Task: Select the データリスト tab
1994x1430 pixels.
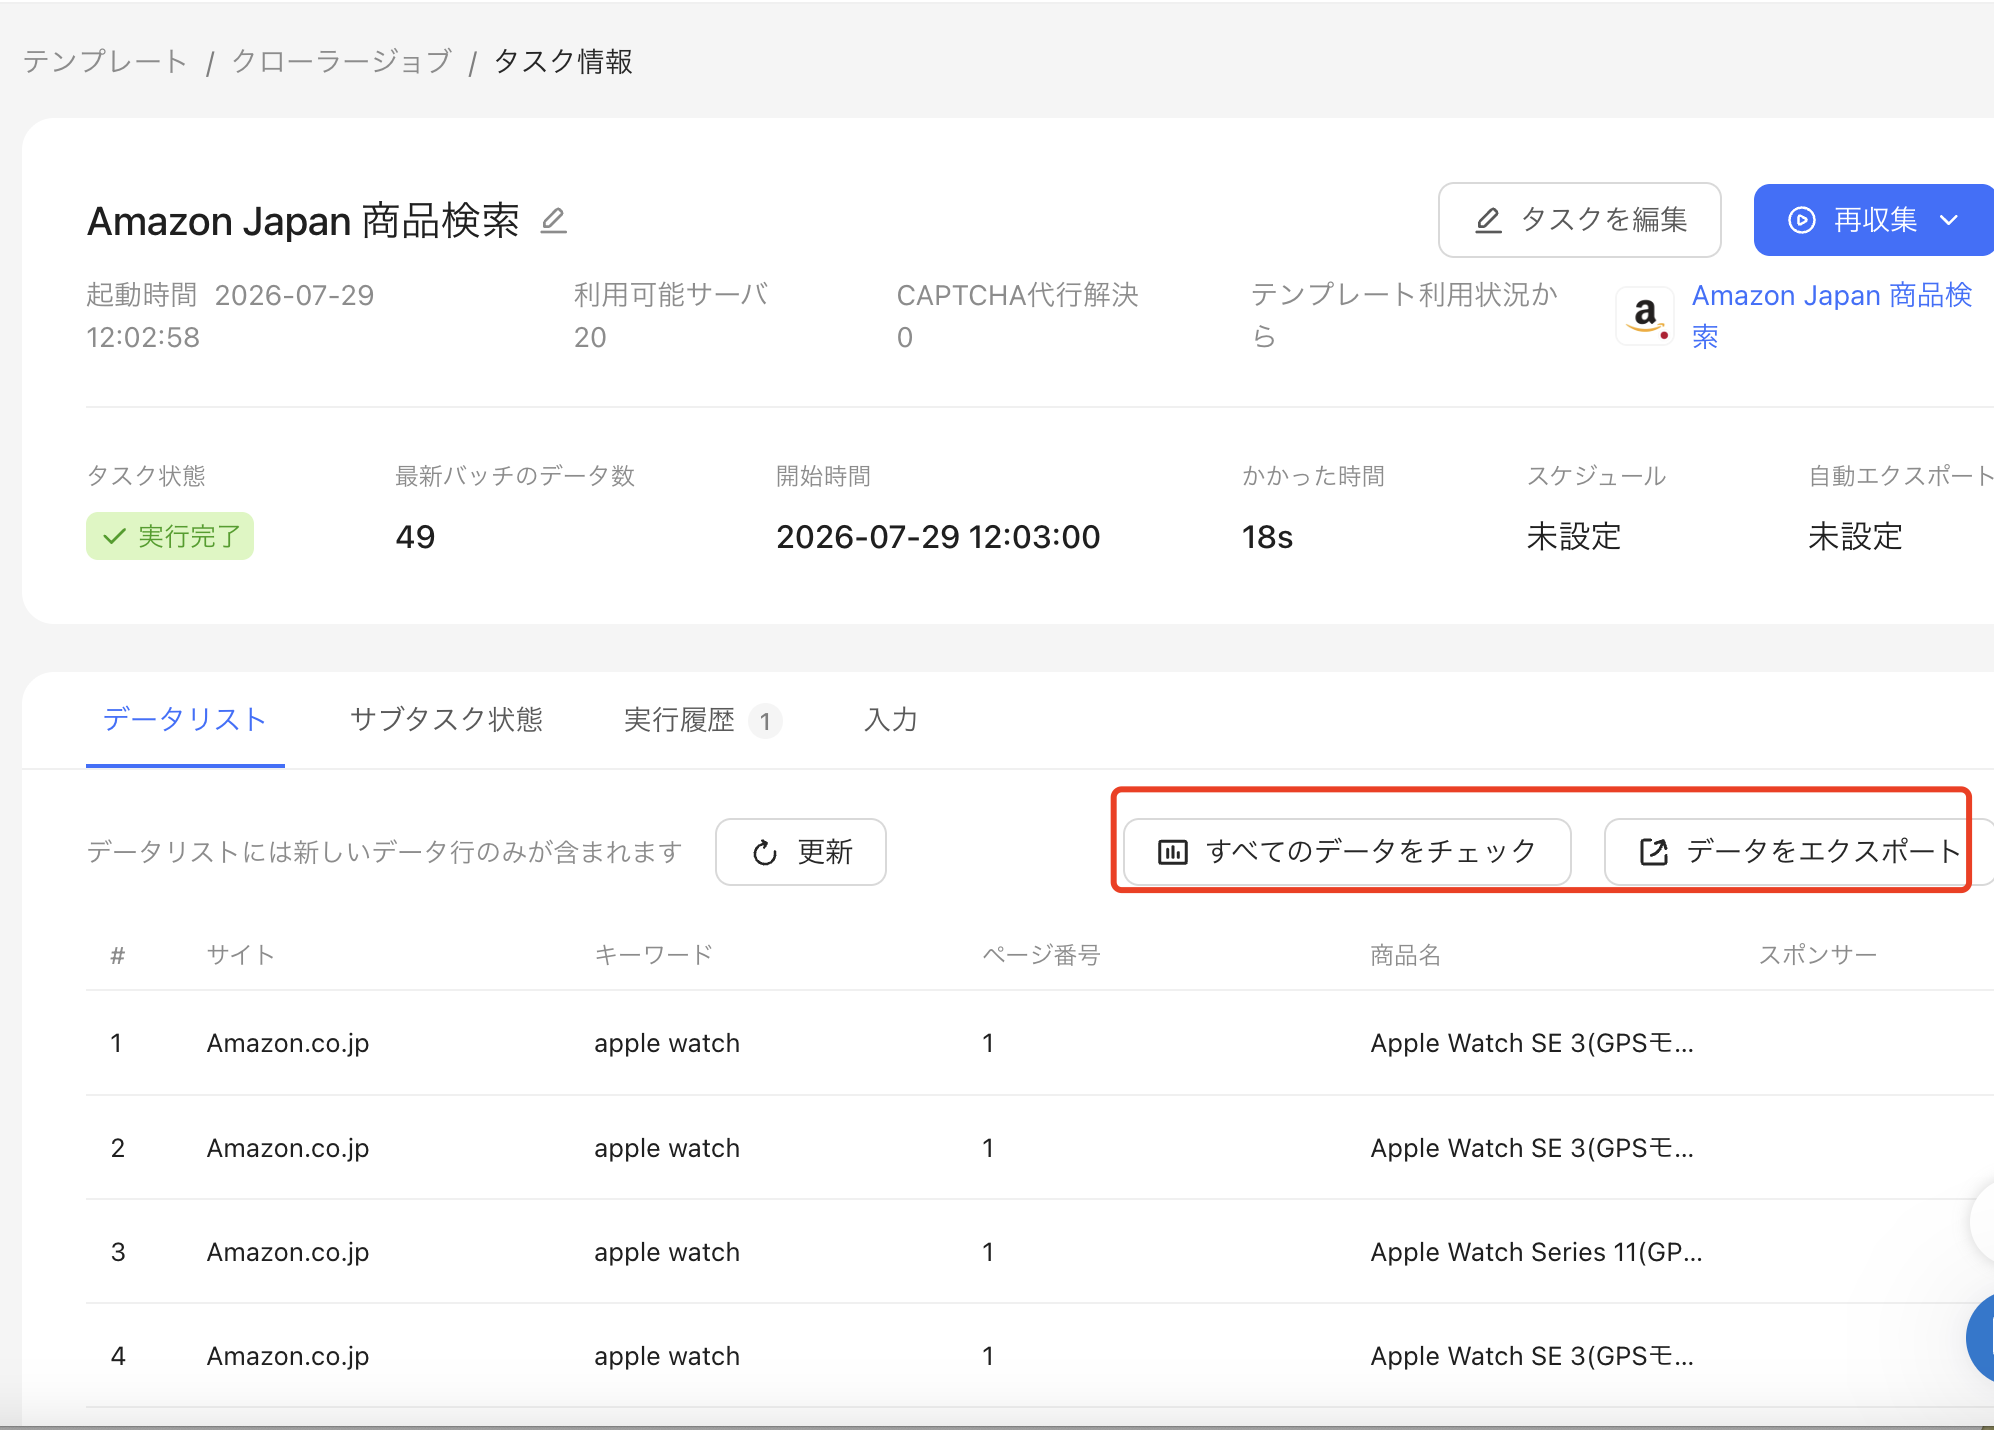Action: pos(185,720)
